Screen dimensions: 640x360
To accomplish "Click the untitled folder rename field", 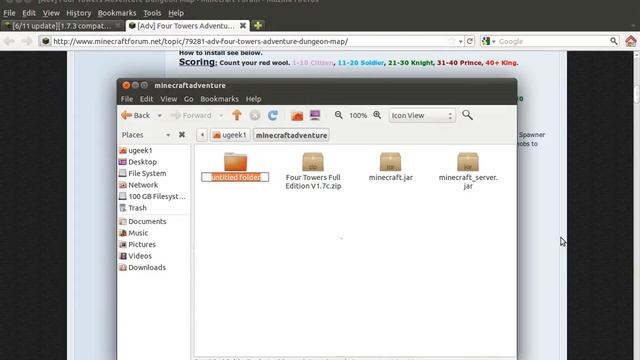I will [235, 177].
